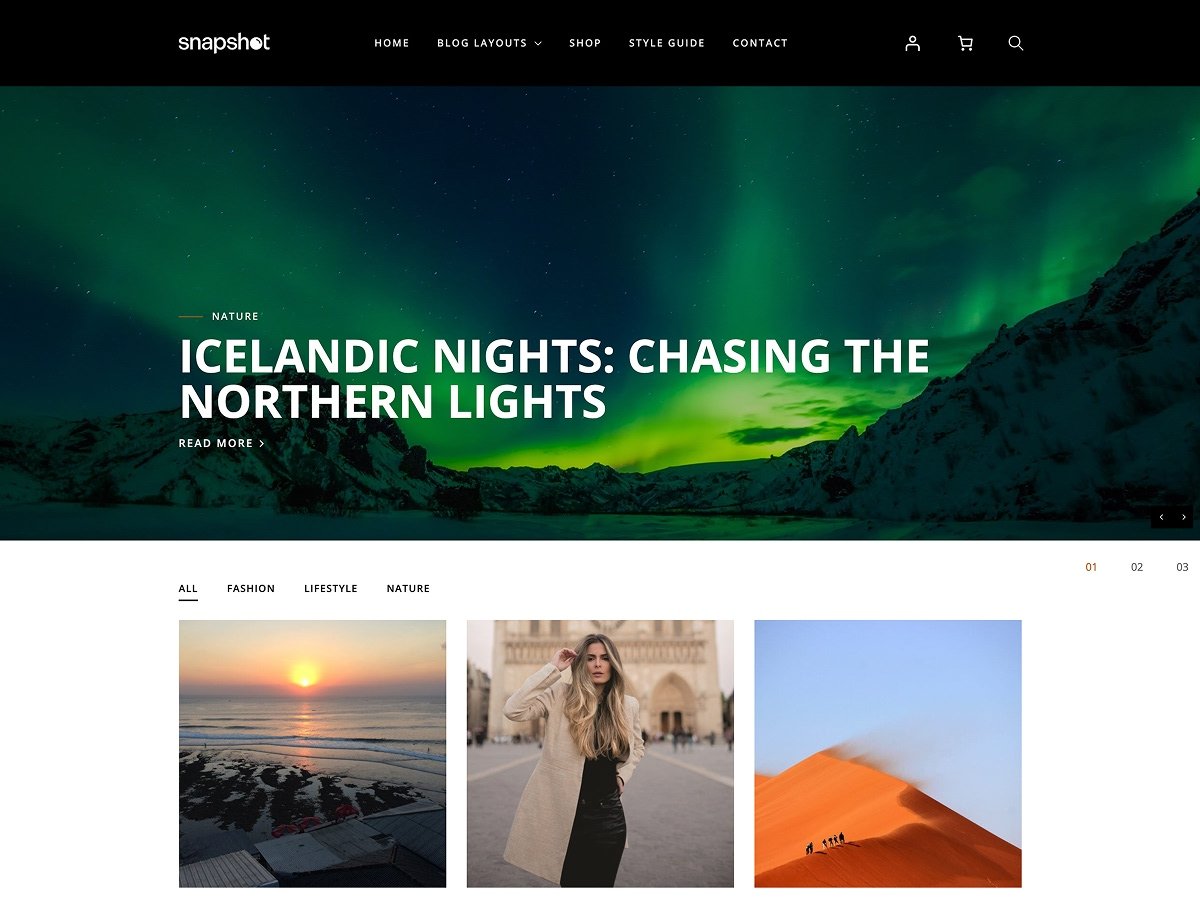Go to the Shop page
Viewport: 1200px width, 900px height.
click(585, 43)
